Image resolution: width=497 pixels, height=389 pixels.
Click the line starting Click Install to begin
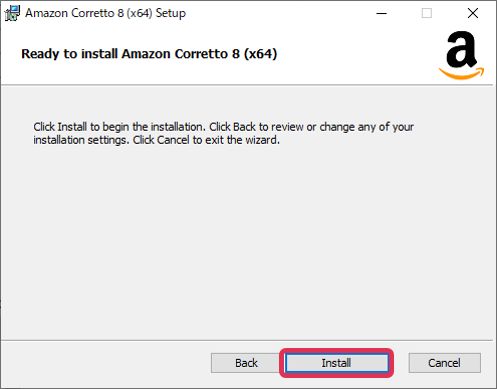pos(223,127)
